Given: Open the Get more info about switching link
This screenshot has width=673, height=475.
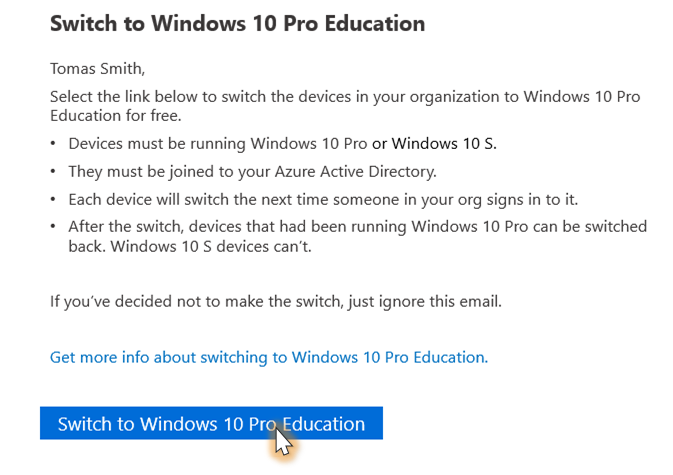Looking at the screenshot, I should coord(269,356).
